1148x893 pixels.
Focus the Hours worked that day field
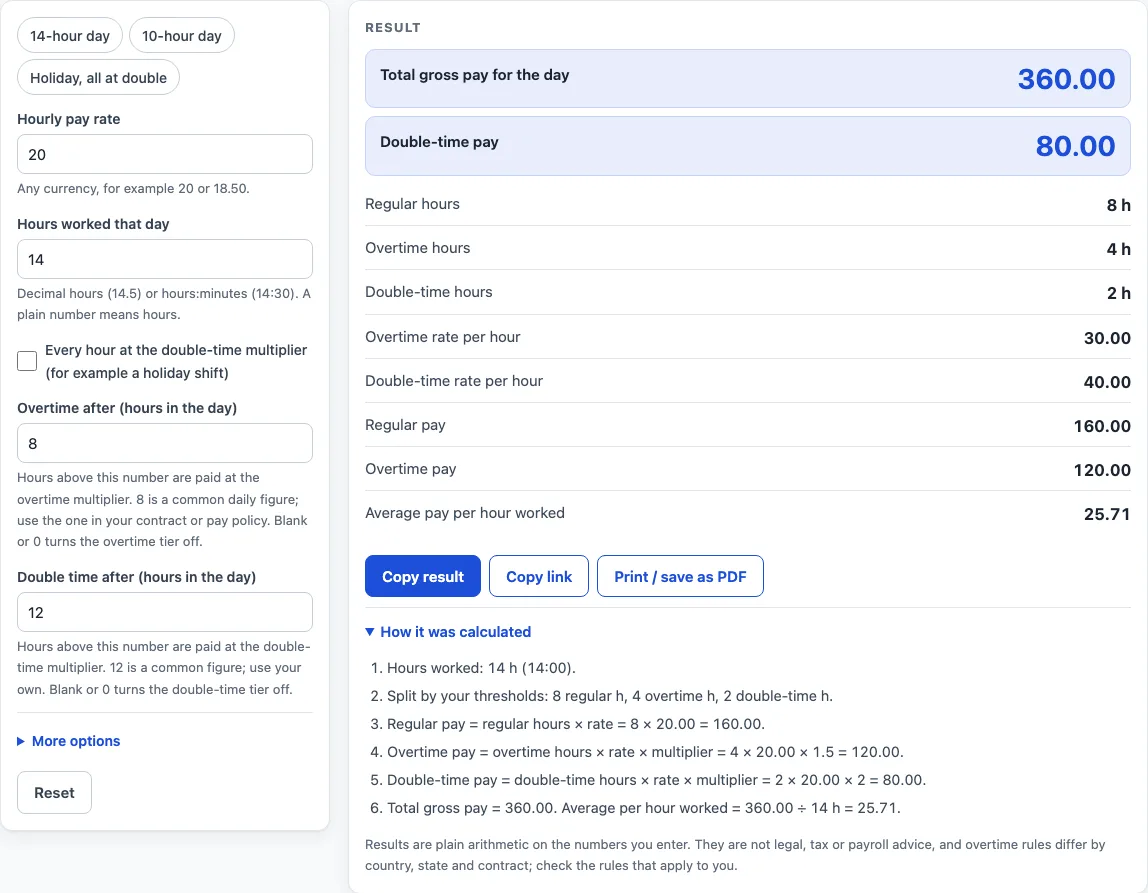click(x=165, y=259)
